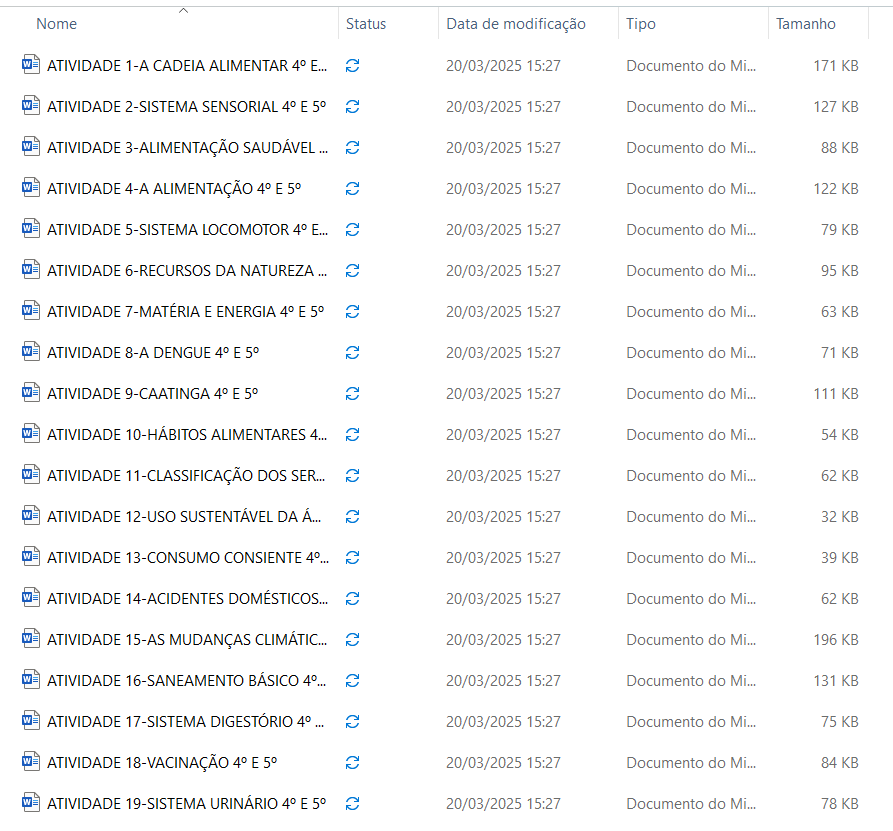Click modification date of ATIVIDADE 4-A ALIMENTAÇÃO

503,189
